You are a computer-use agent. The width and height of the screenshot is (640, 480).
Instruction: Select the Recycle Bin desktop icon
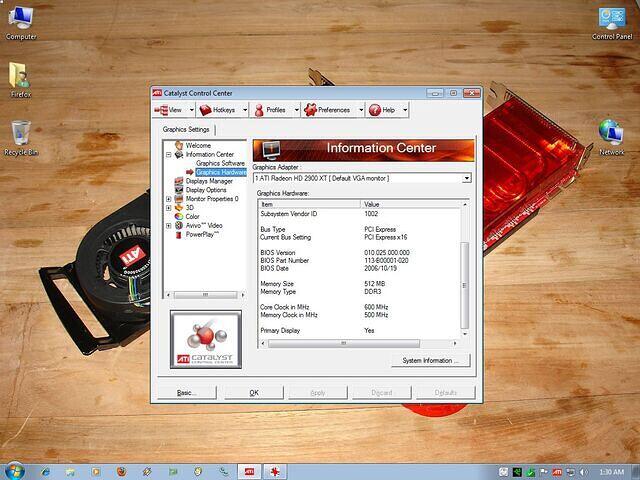[21, 138]
